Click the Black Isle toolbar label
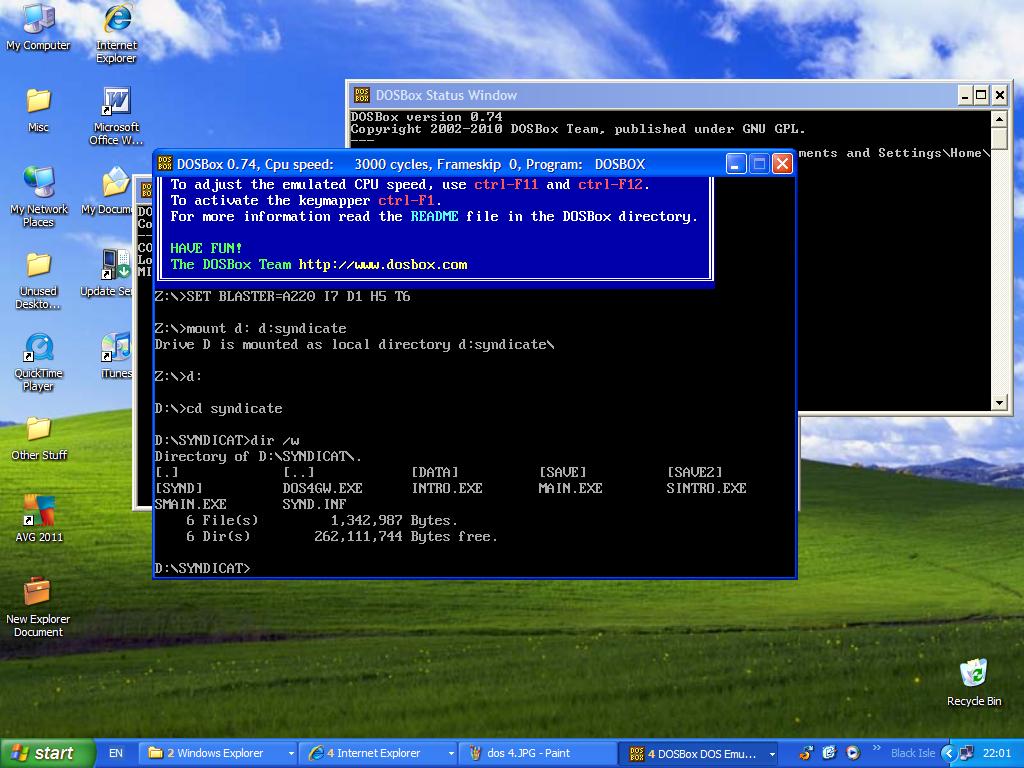 click(x=912, y=753)
